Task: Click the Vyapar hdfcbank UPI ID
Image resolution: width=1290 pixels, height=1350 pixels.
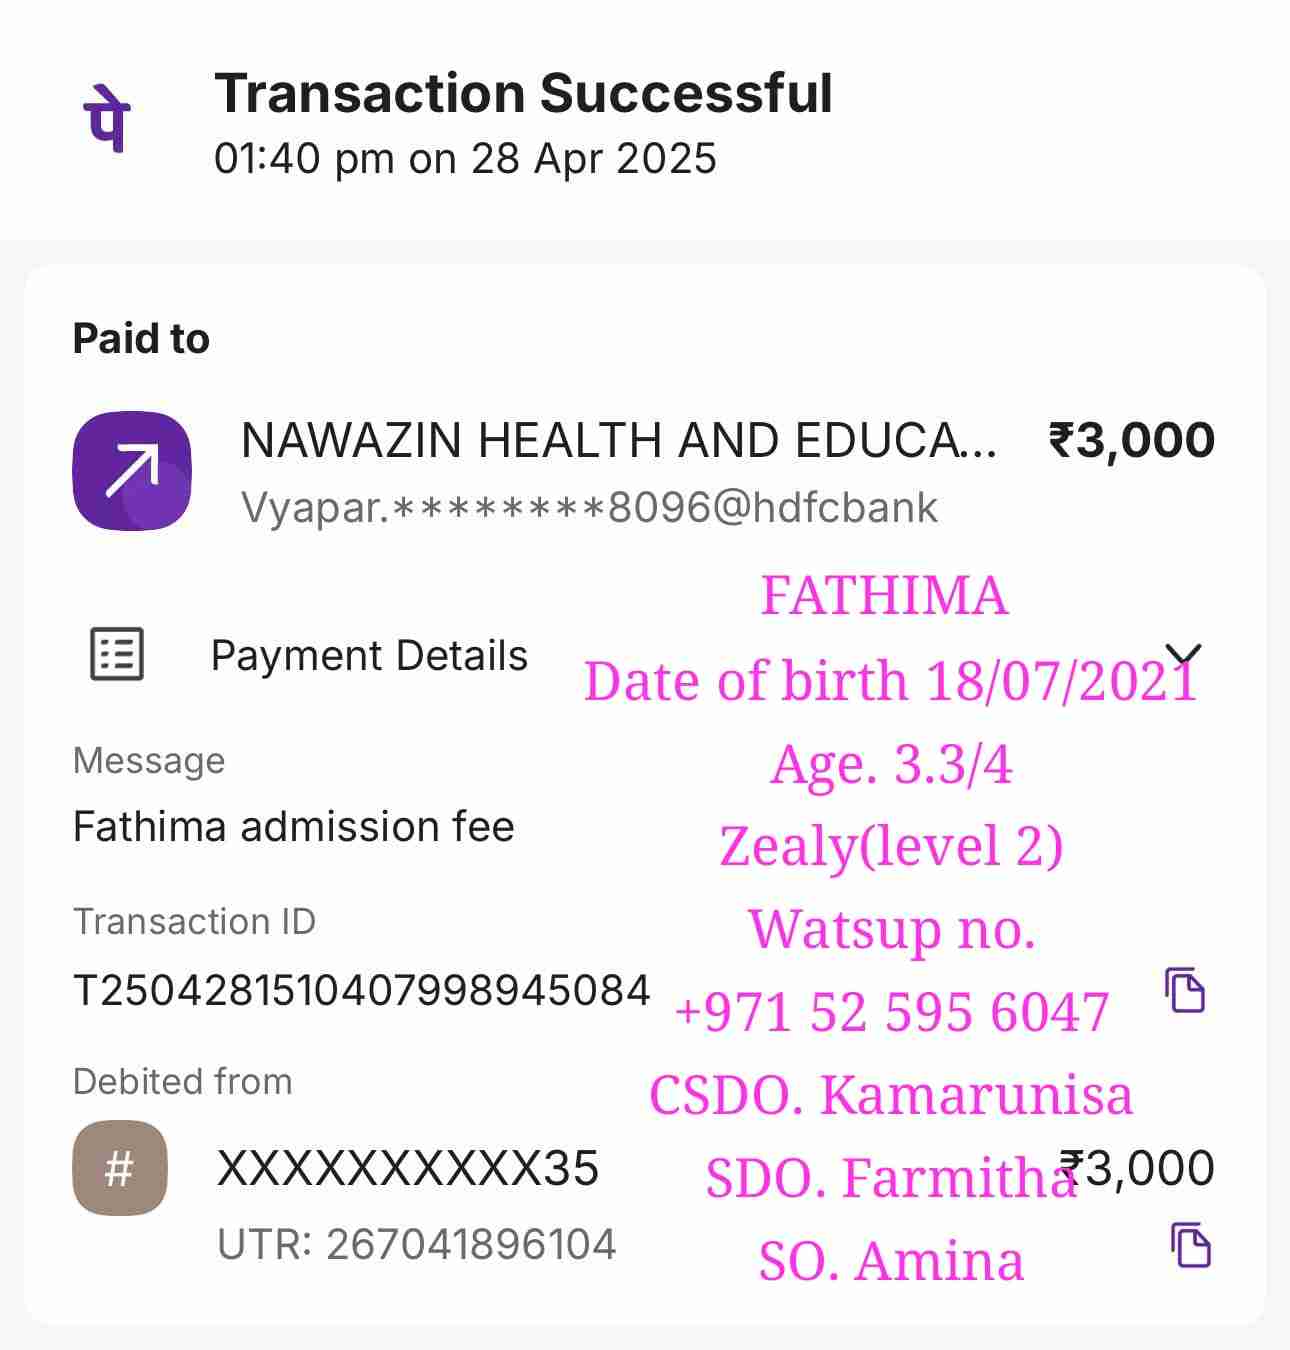Action: [x=589, y=508]
